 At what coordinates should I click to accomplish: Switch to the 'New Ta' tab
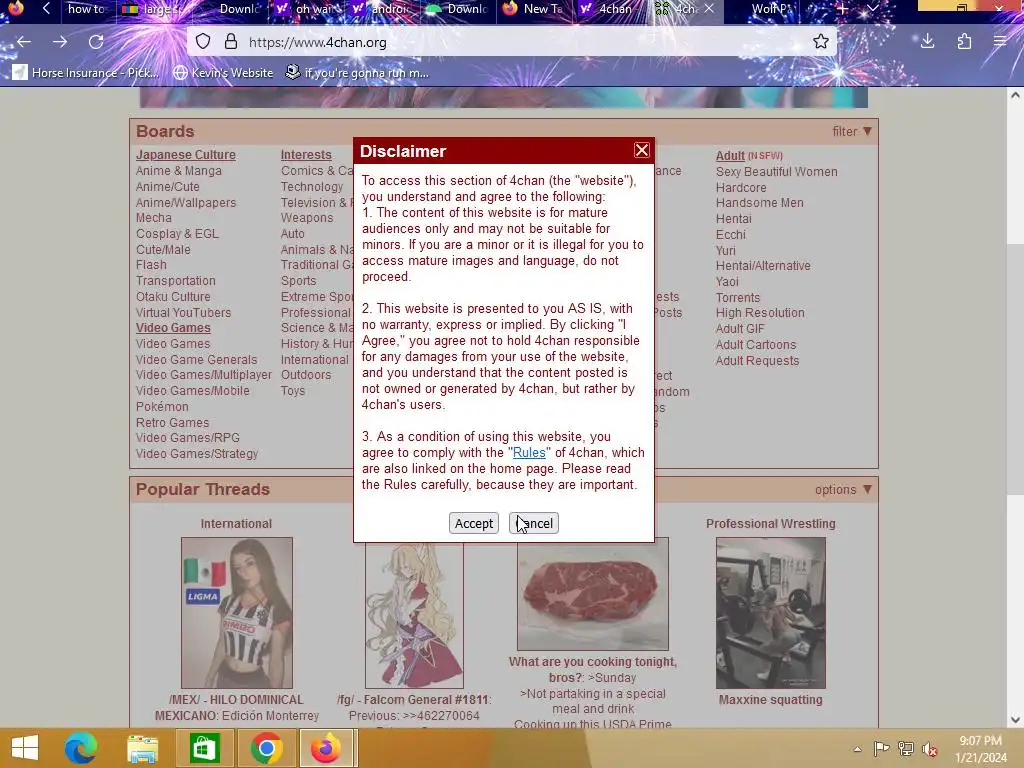534,8
